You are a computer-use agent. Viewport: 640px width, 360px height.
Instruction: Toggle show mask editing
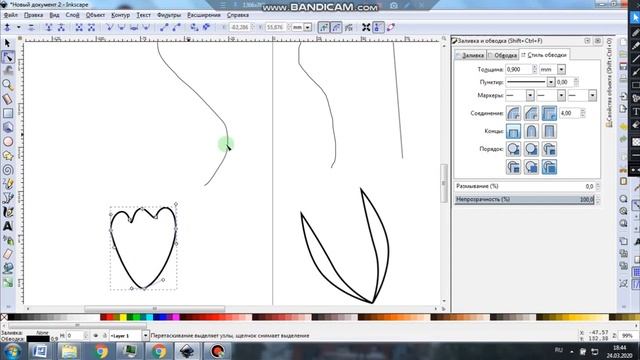[336, 27]
